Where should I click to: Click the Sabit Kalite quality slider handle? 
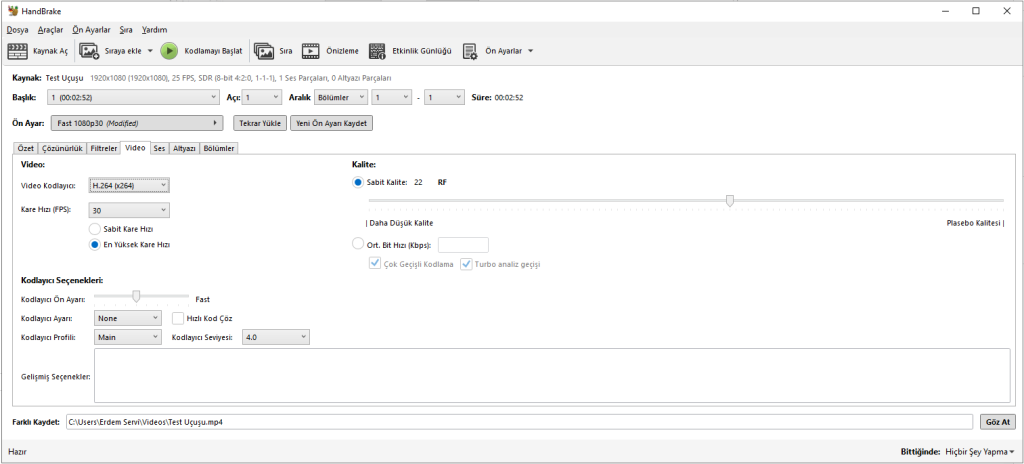729,200
